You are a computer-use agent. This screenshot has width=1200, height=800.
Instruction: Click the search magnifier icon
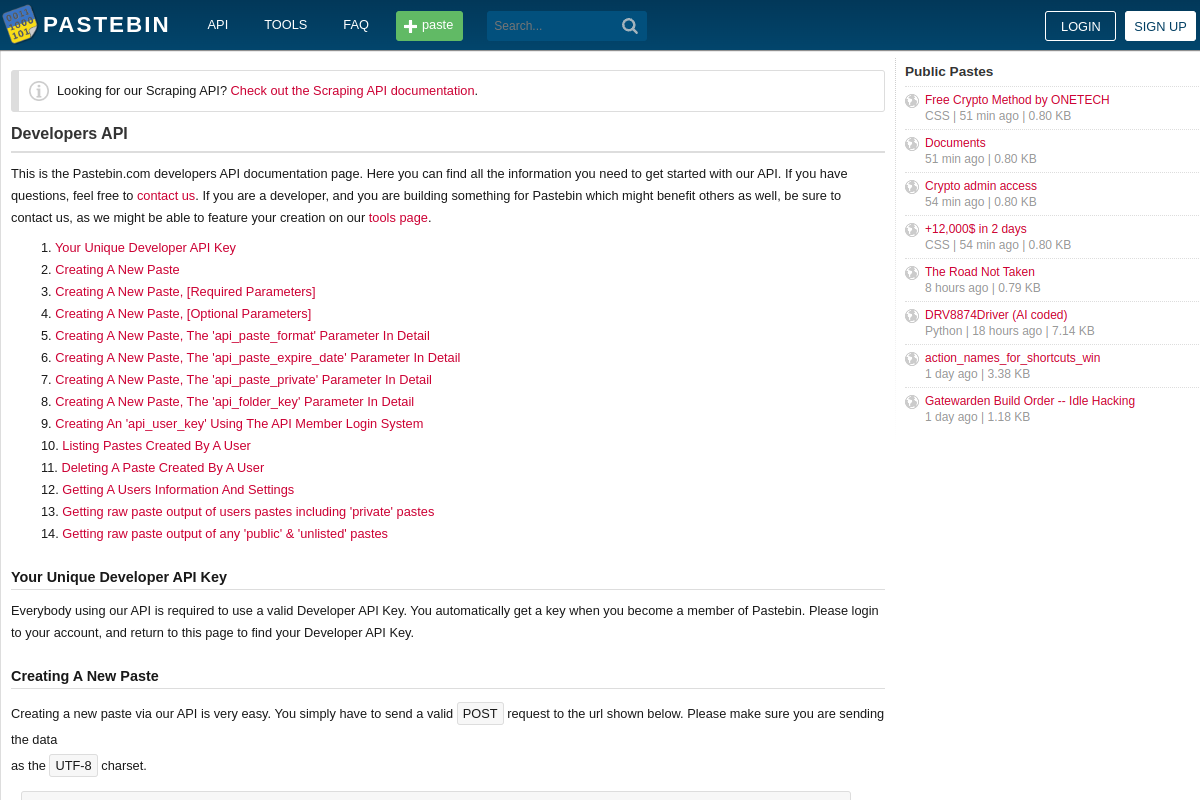630,26
